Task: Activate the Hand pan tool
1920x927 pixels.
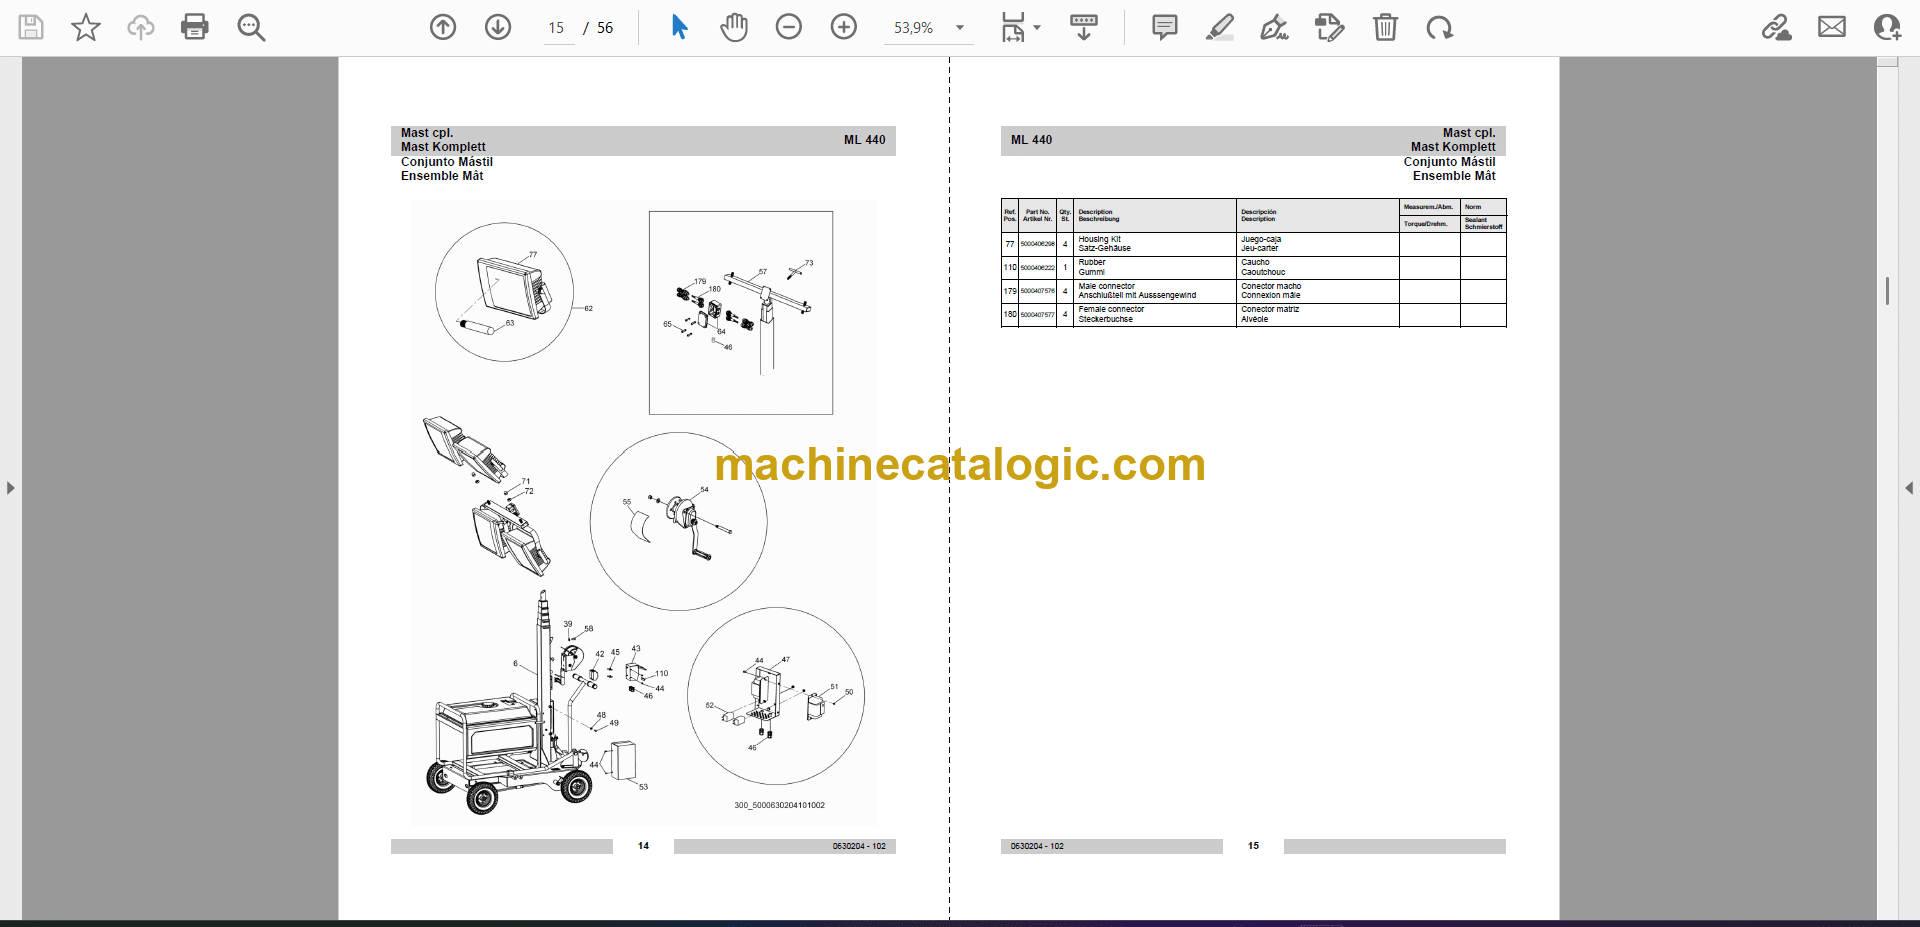Action: click(x=734, y=27)
